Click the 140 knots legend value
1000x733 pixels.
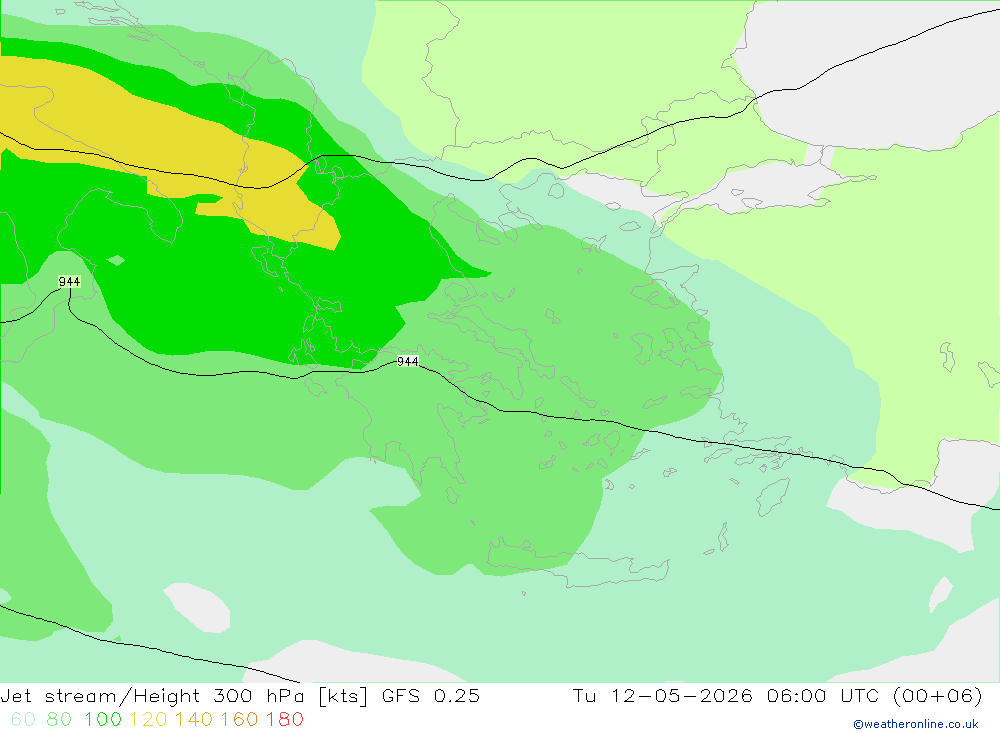194,719
